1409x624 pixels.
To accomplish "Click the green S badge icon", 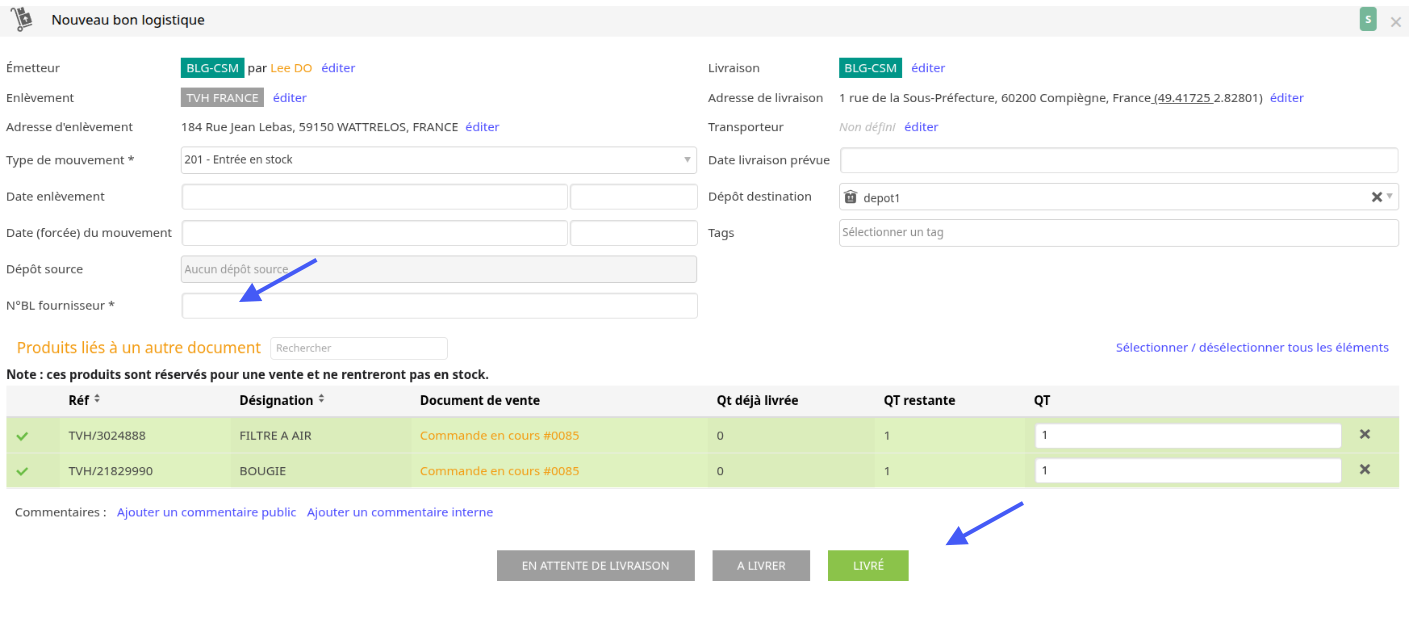I will [x=1367, y=19].
